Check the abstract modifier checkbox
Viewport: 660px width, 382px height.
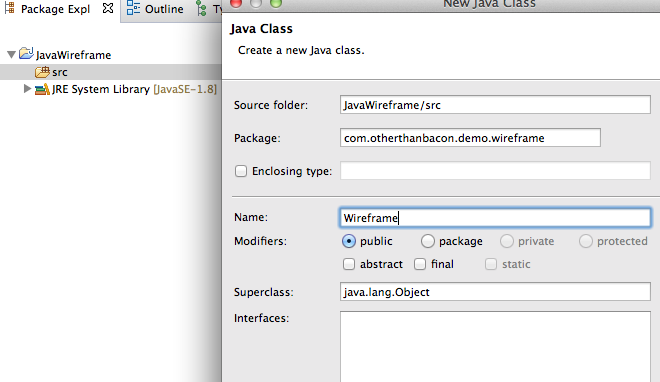click(x=349, y=264)
